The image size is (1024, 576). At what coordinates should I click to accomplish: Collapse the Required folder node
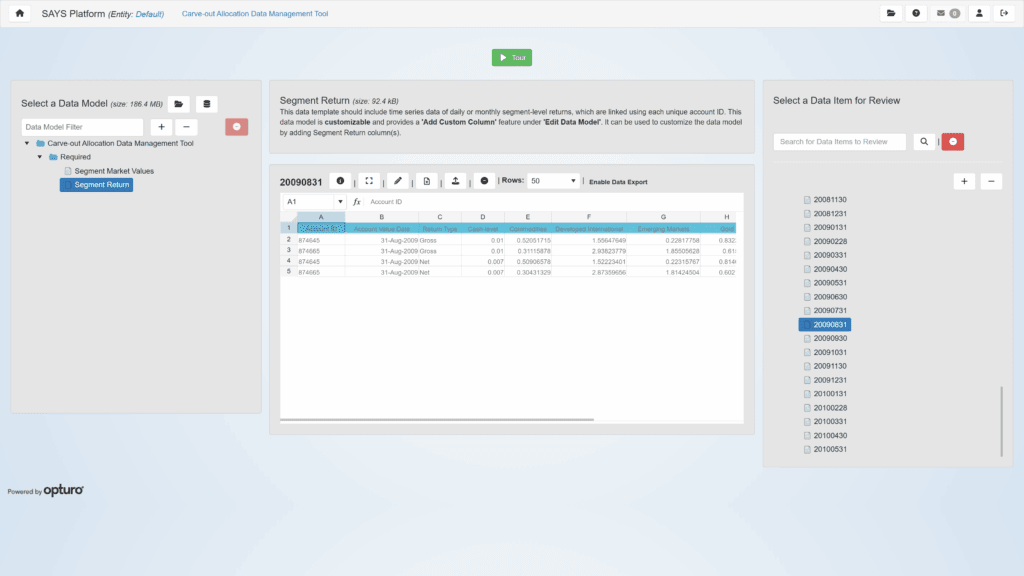pos(40,157)
